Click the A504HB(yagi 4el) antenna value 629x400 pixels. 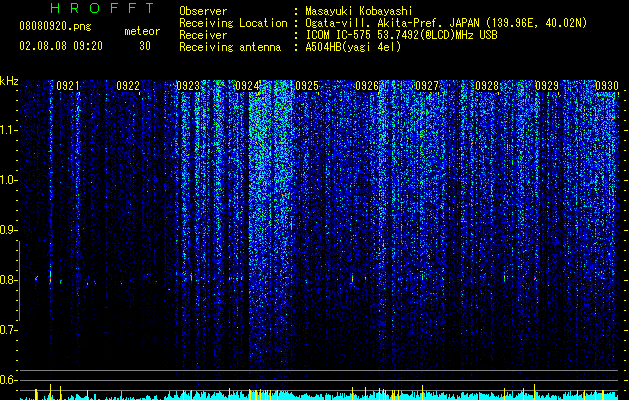point(353,47)
